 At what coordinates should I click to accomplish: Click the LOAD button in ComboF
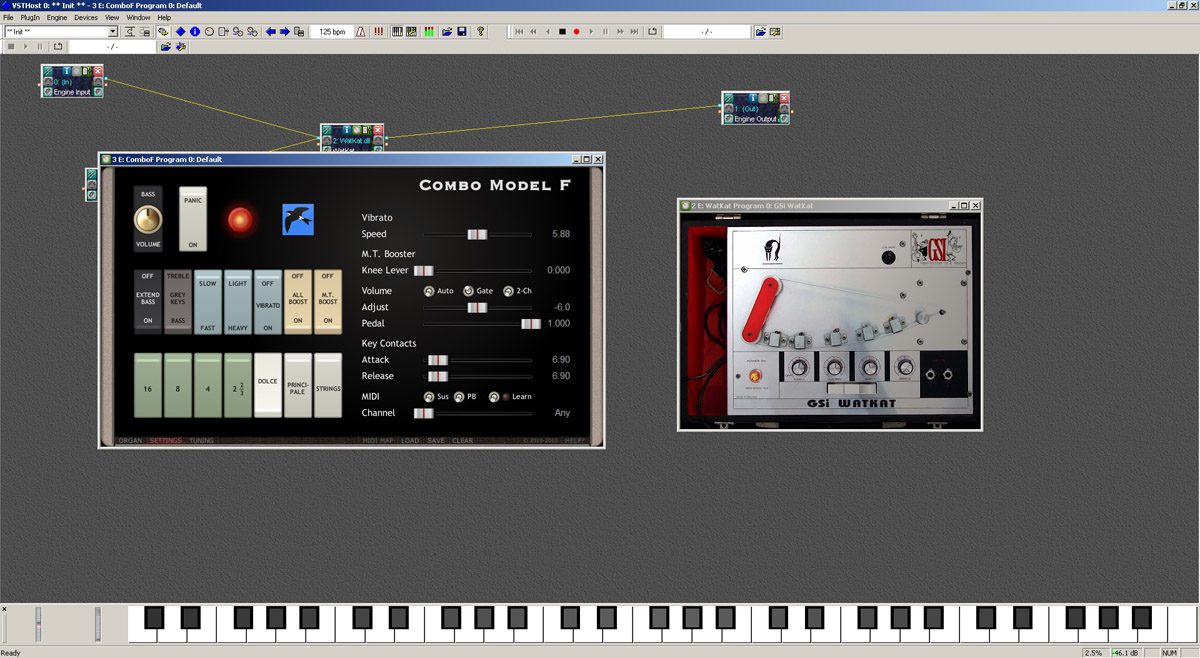pyautogui.click(x=410, y=441)
